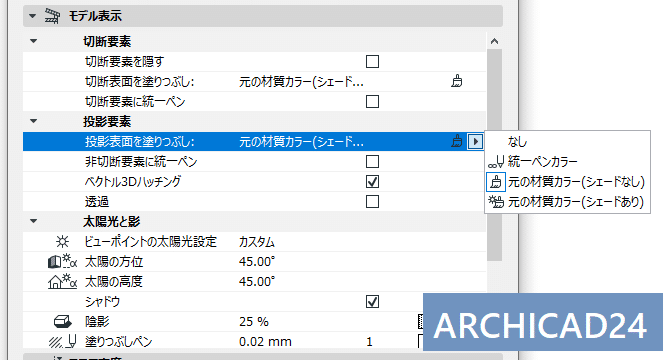Screen dimensions: 671x360
Task: Click the selected bucket icon of シェードなし option
Action: 496,182
